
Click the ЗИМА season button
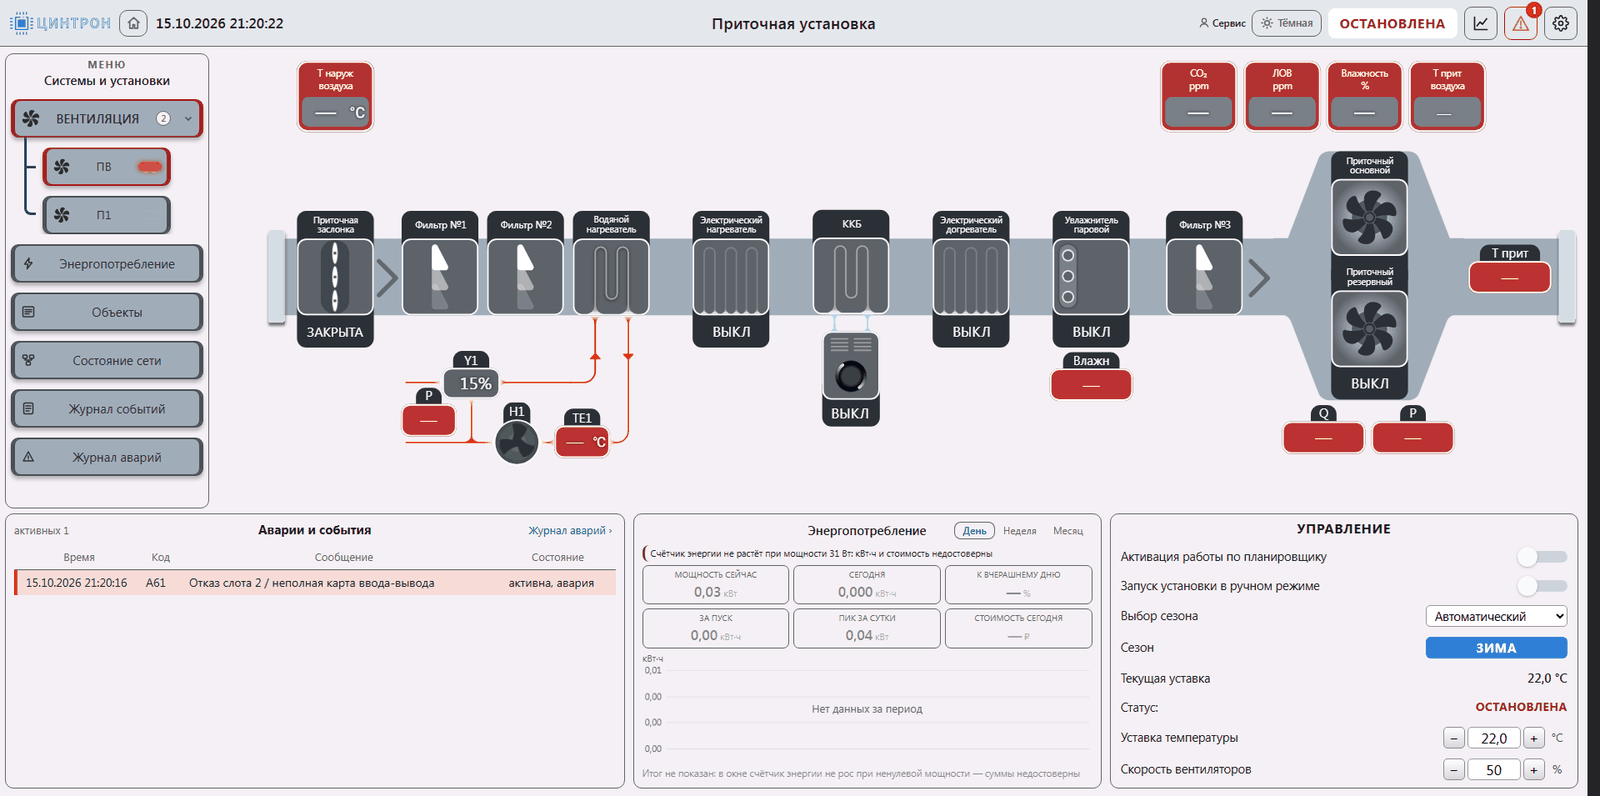click(x=1496, y=648)
